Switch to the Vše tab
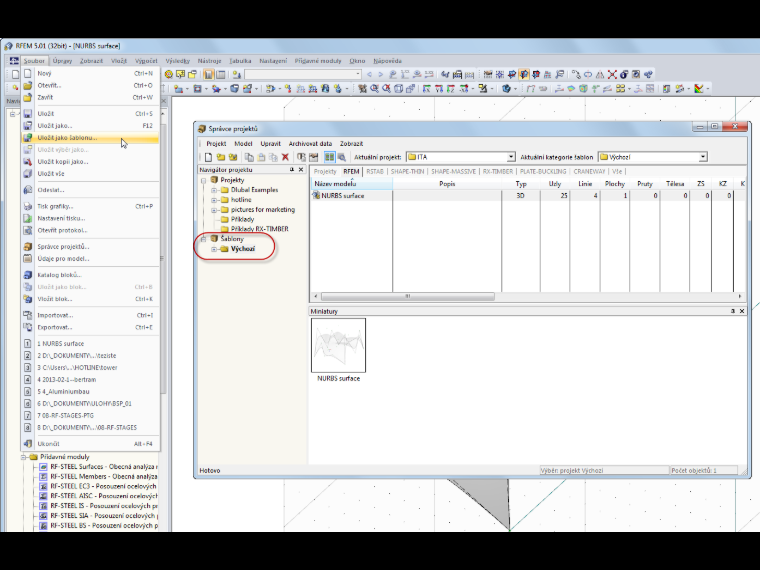 pos(617,171)
